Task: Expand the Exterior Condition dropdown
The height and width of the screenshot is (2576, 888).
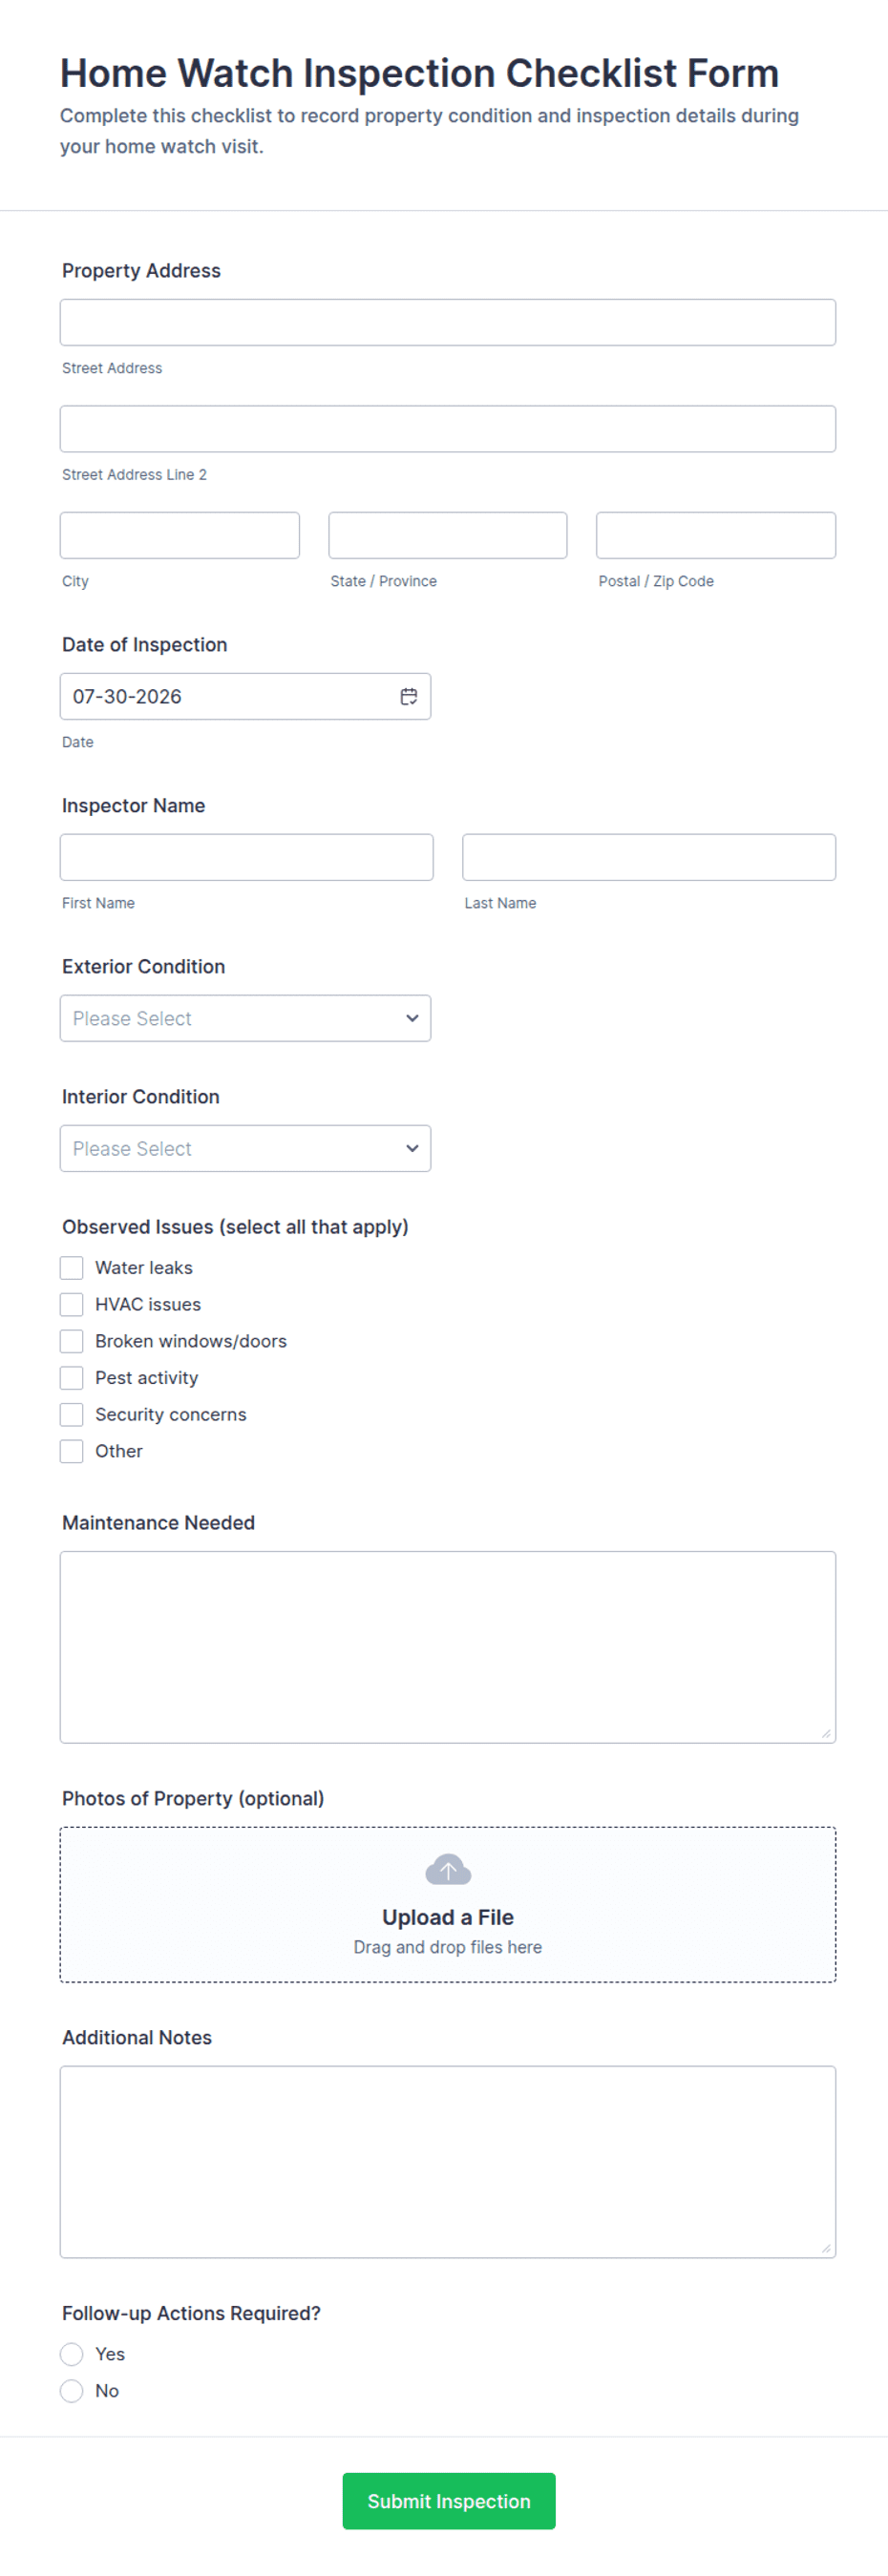Action: [245, 1018]
